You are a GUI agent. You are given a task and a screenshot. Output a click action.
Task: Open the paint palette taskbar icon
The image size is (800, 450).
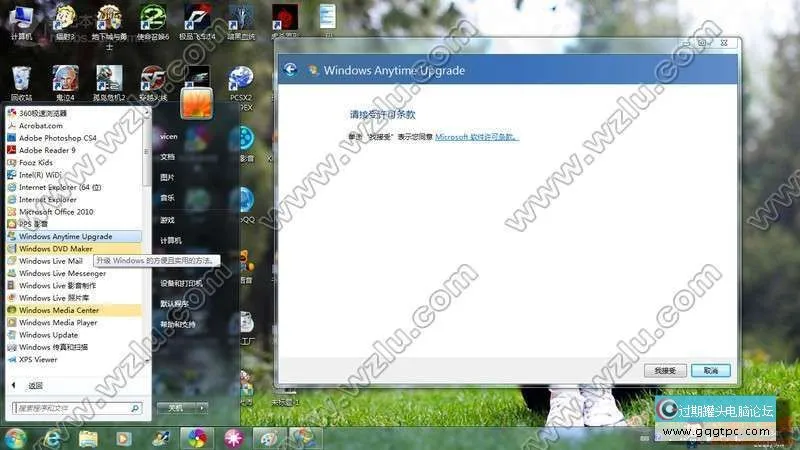(269, 438)
